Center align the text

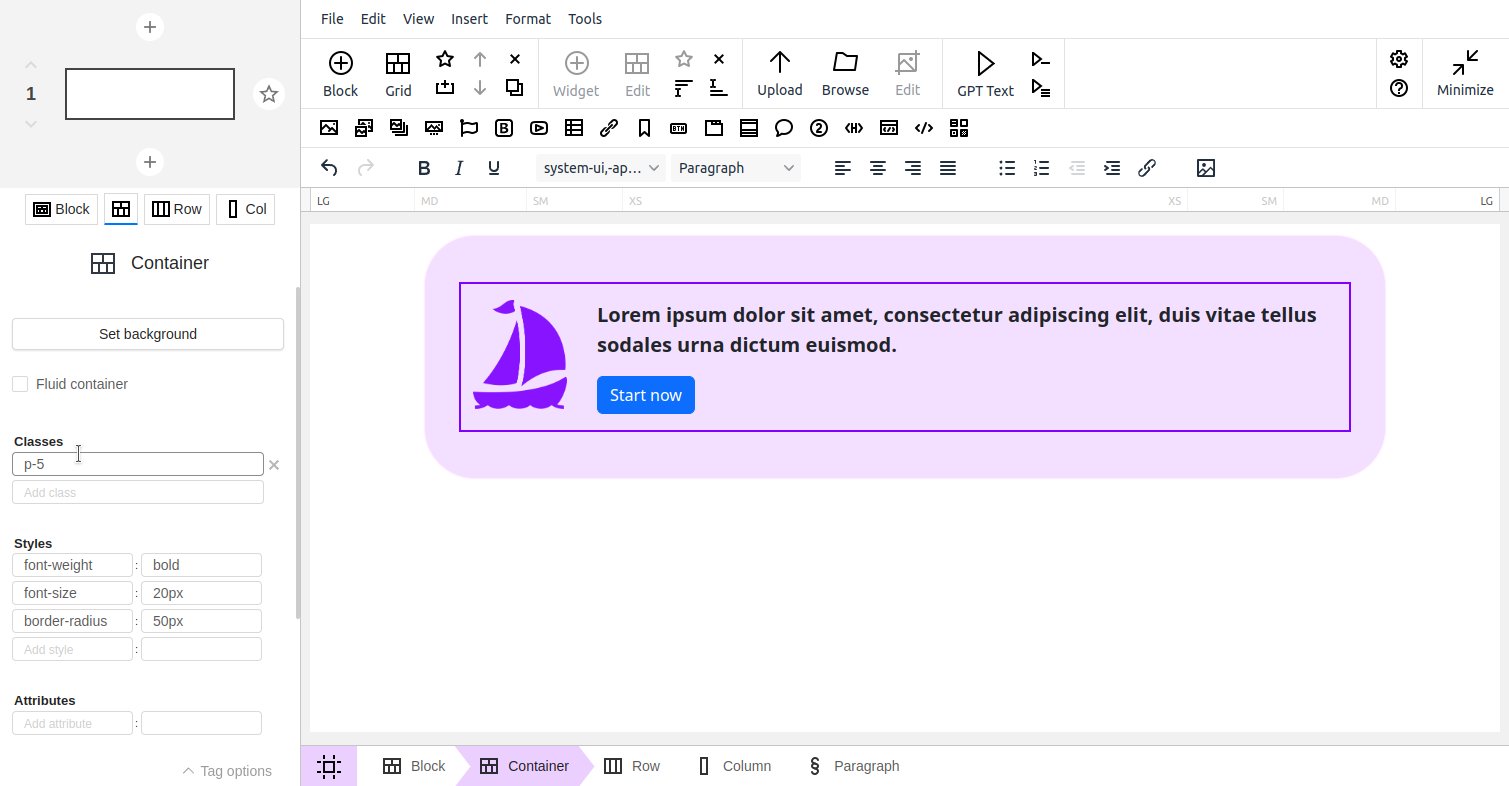pyautogui.click(x=877, y=168)
